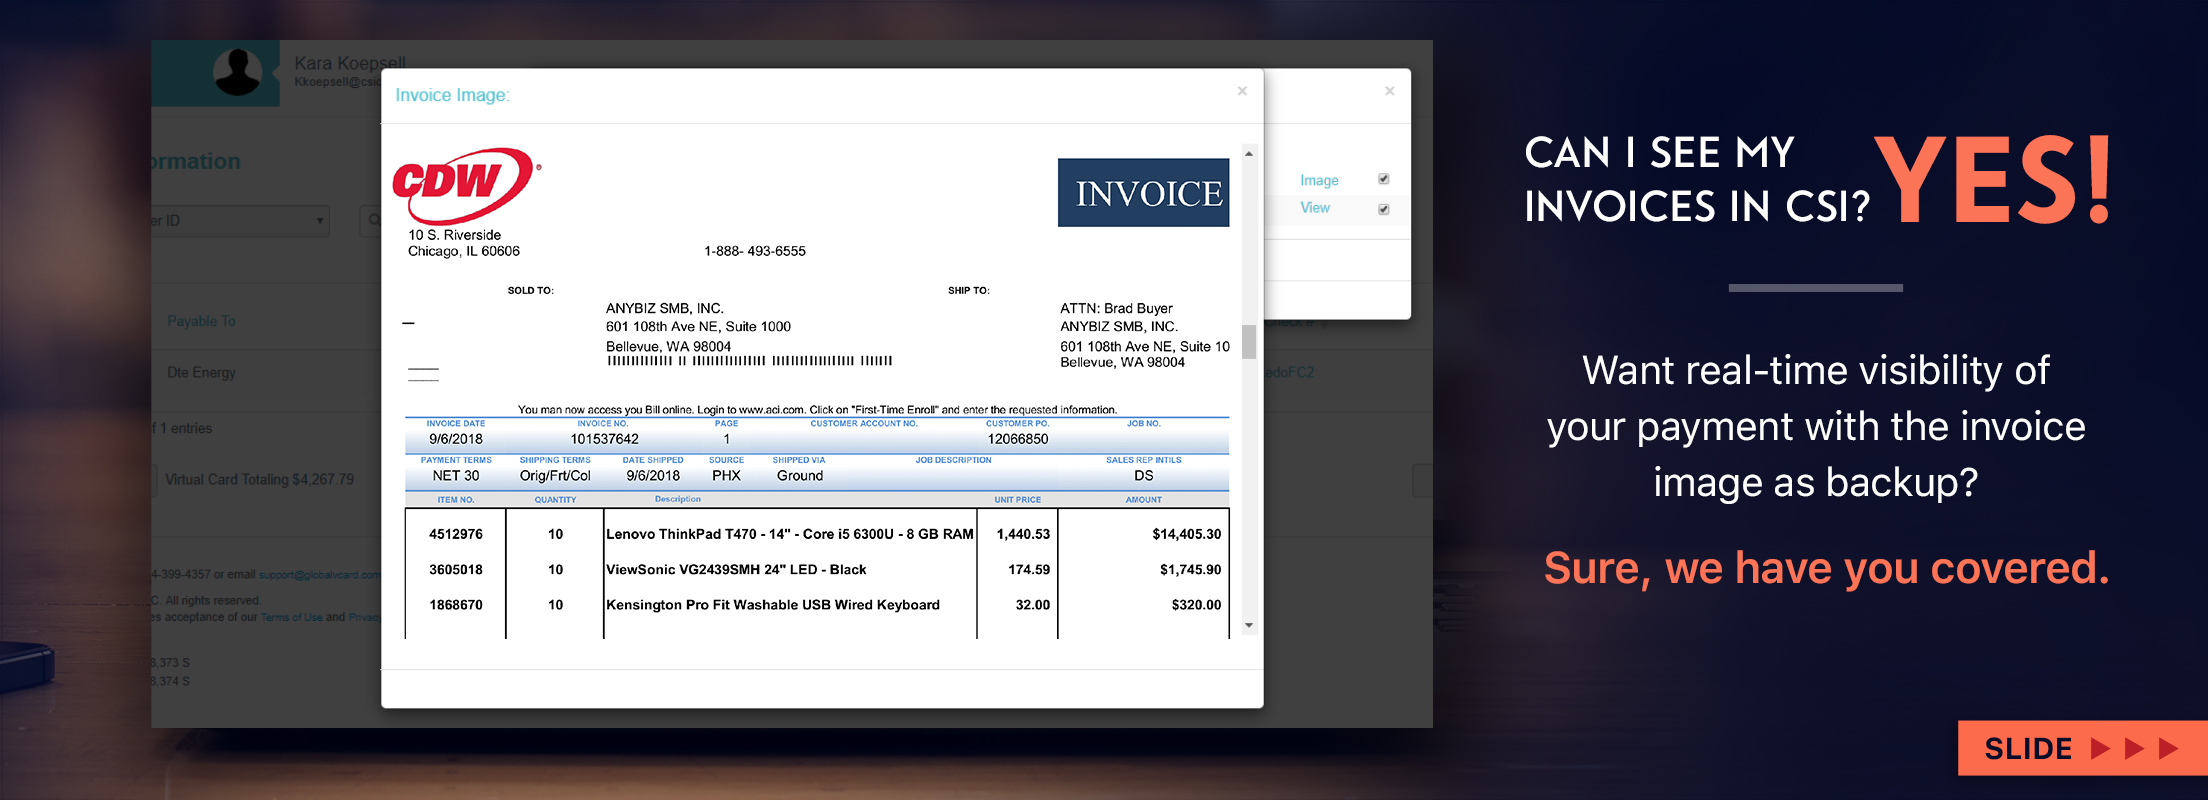Screen dimensions: 2208x800
Task: Click shipped via Ground
Action: coord(800,476)
